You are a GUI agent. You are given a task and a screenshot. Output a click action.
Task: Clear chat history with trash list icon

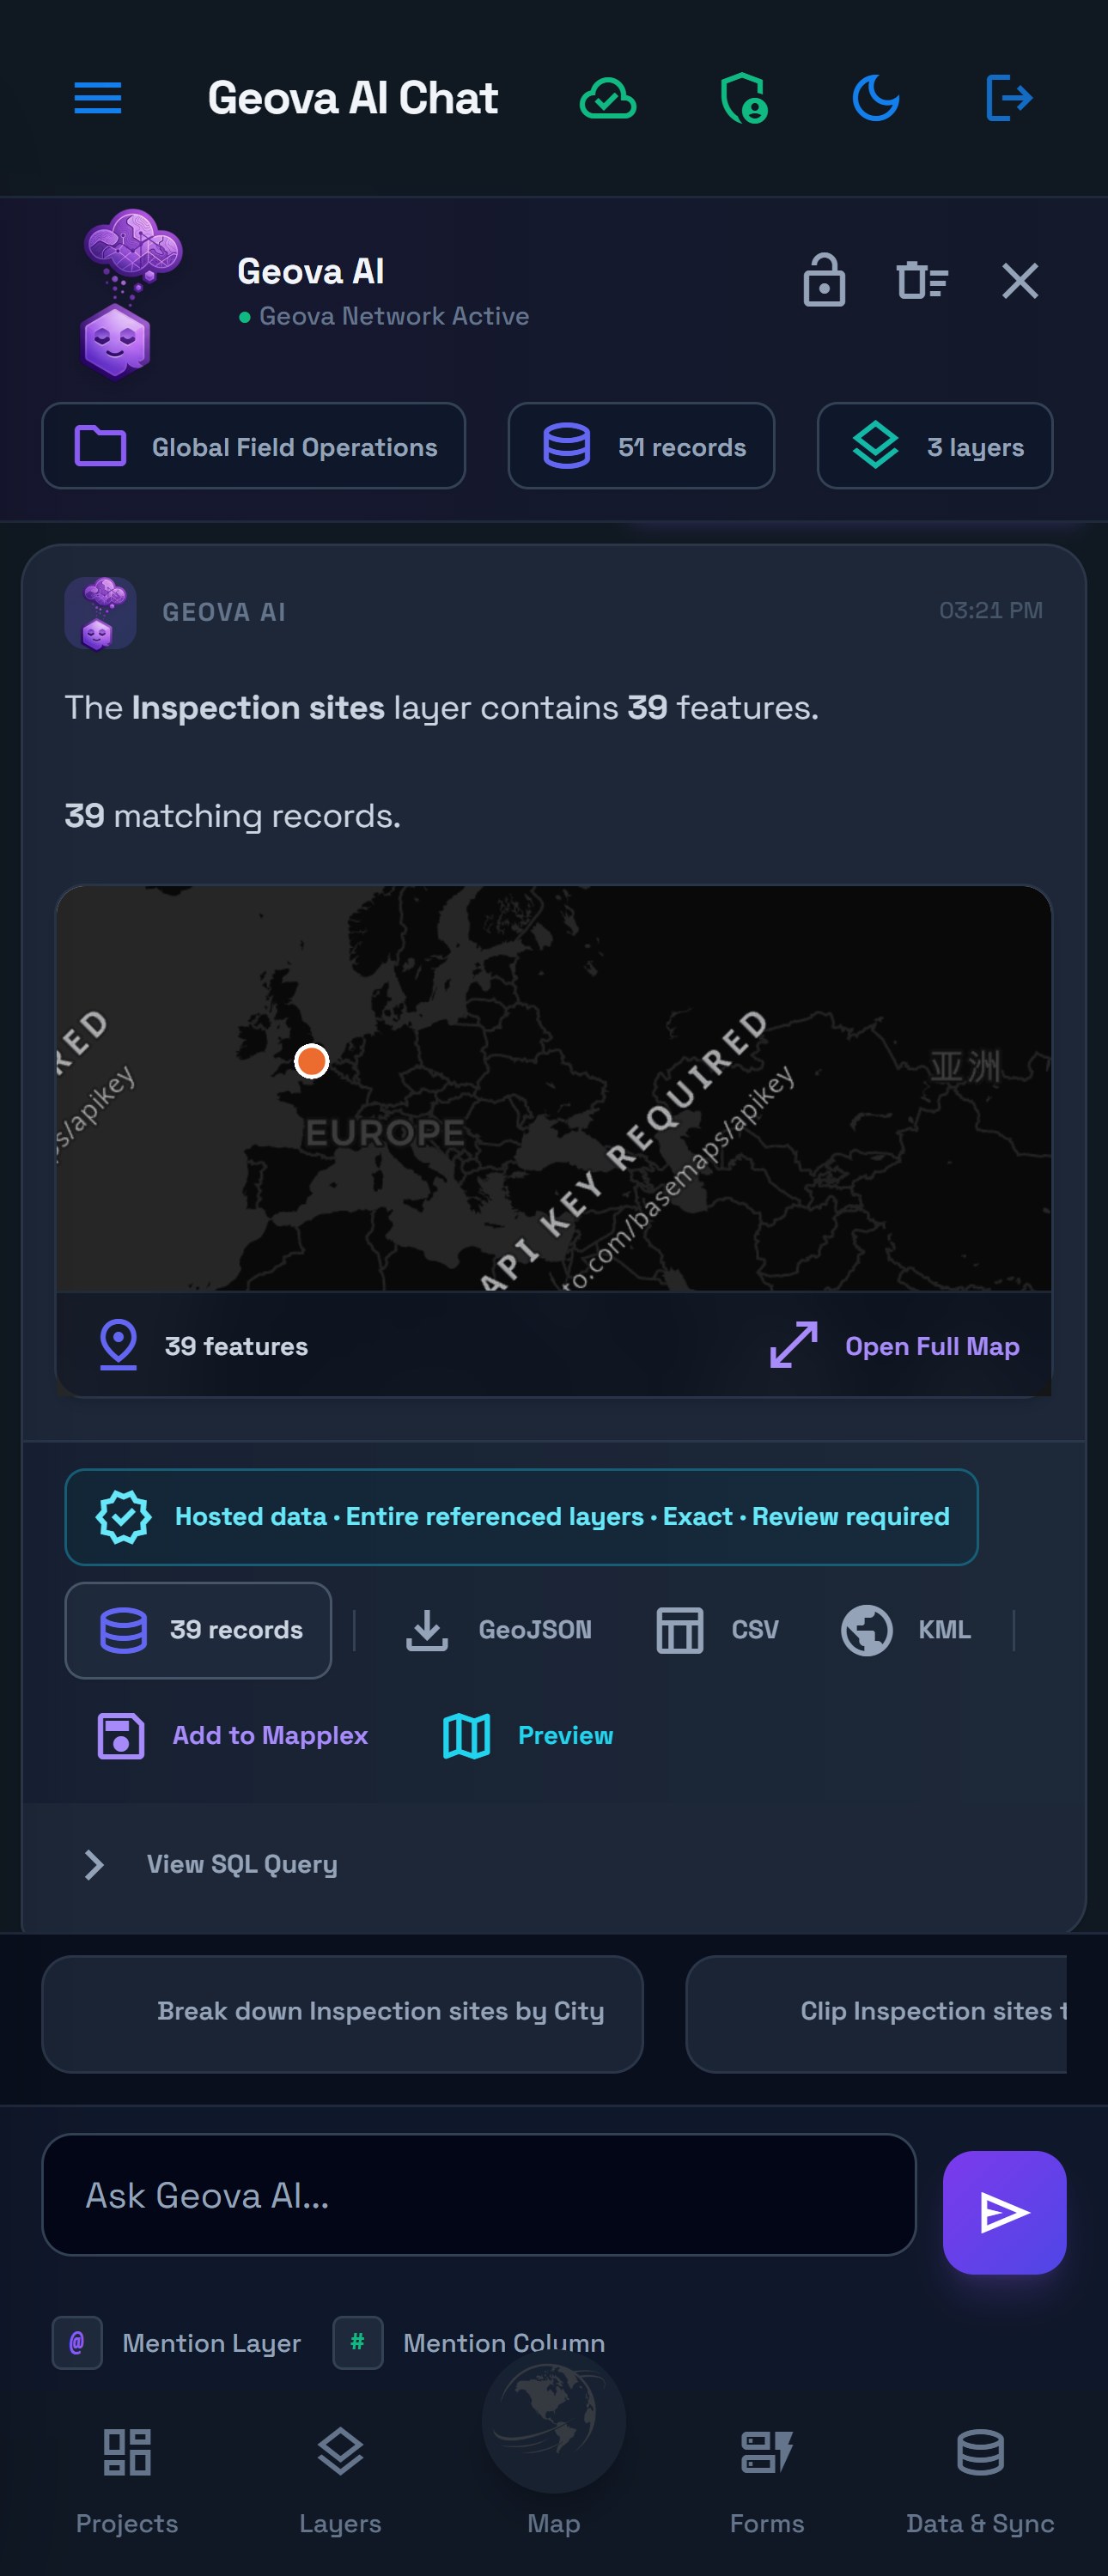point(922,280)
